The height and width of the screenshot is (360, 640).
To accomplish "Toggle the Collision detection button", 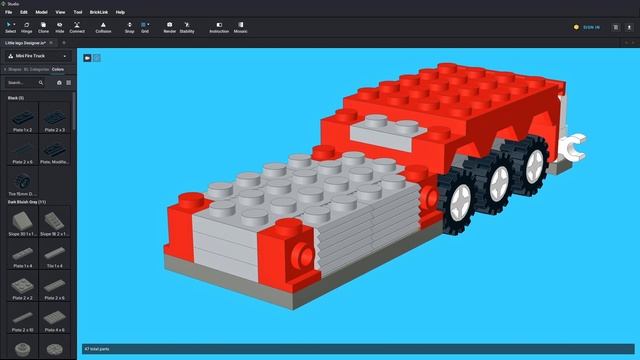I will pyautogui.click(x=103, y=27).
